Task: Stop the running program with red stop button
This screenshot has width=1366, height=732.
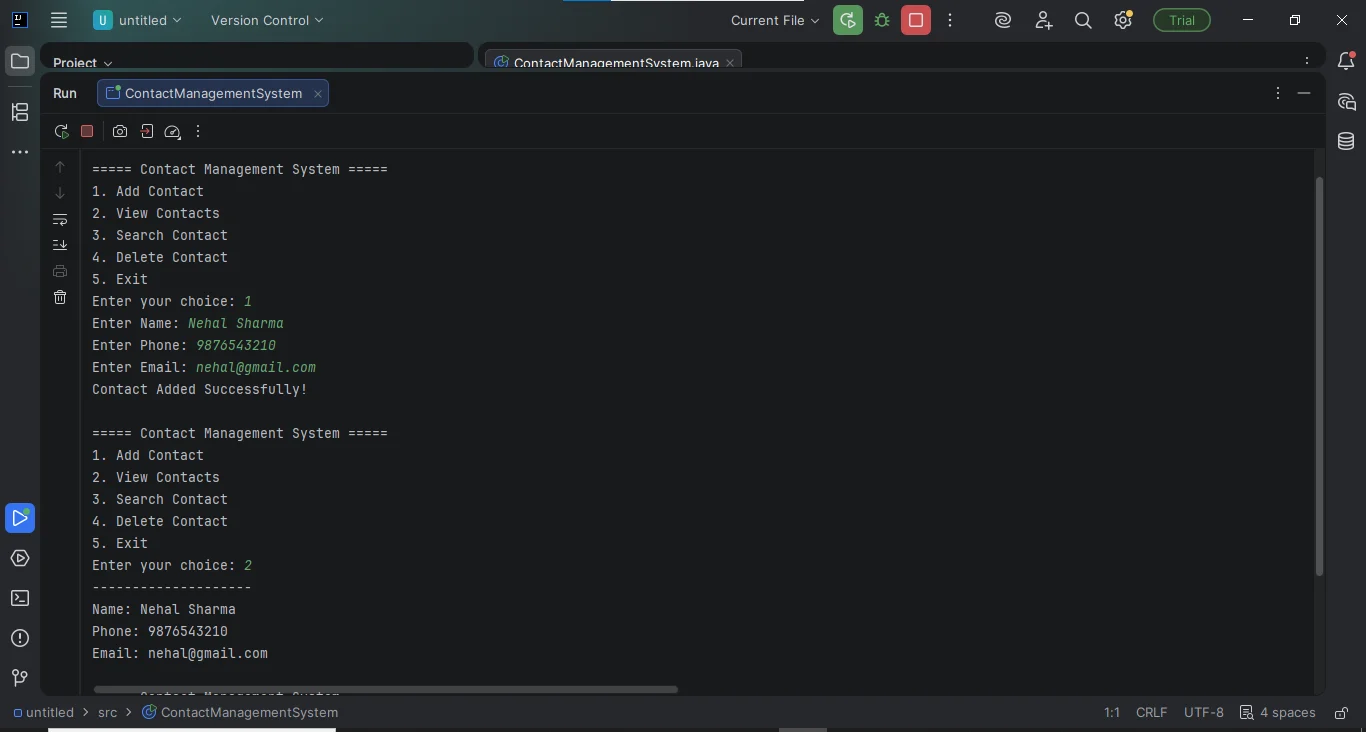Action: (x=916, y=20)
